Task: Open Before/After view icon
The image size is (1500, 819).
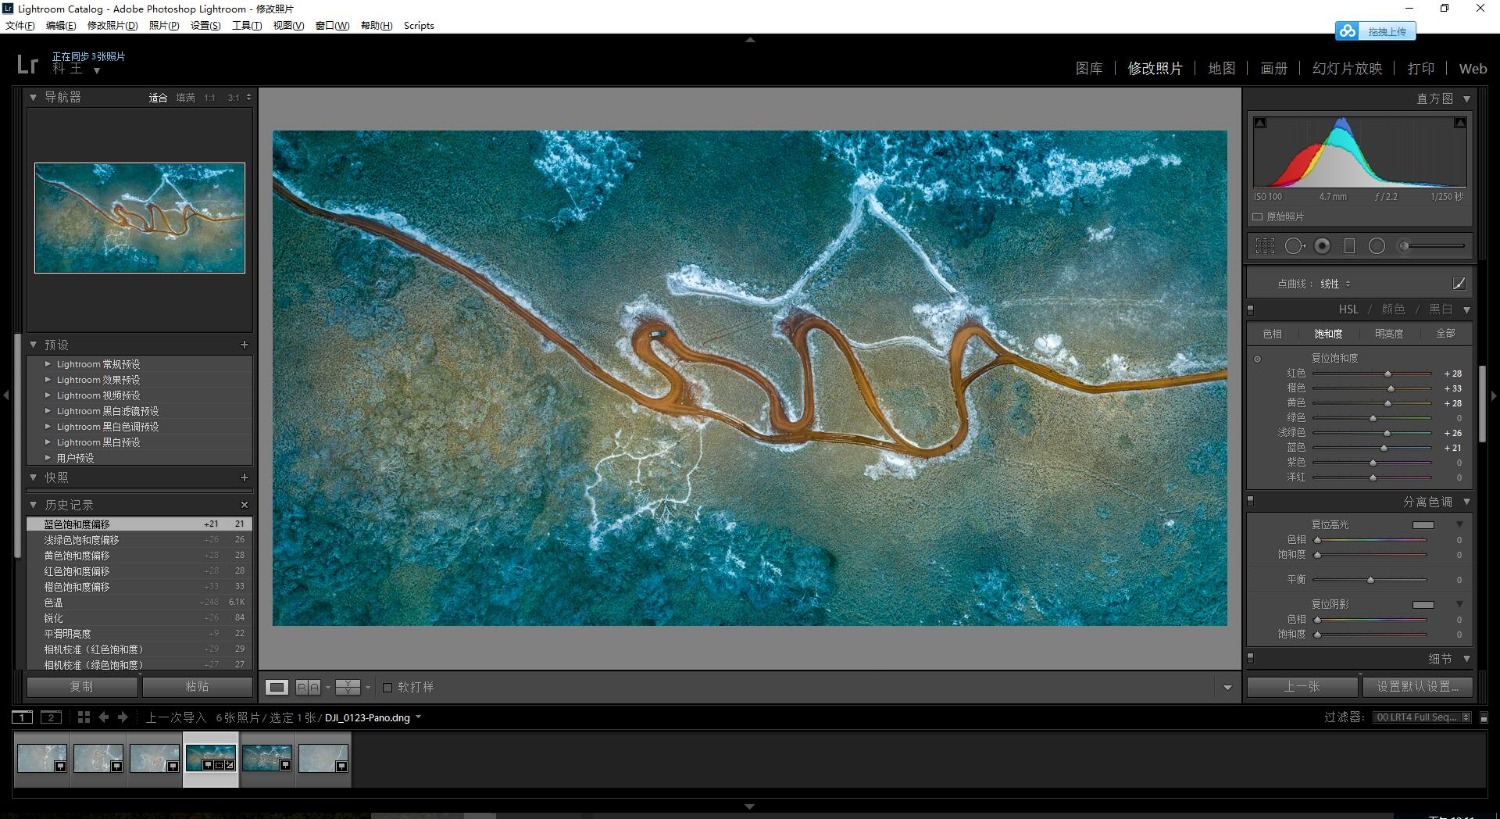Action: coord(308,687)
